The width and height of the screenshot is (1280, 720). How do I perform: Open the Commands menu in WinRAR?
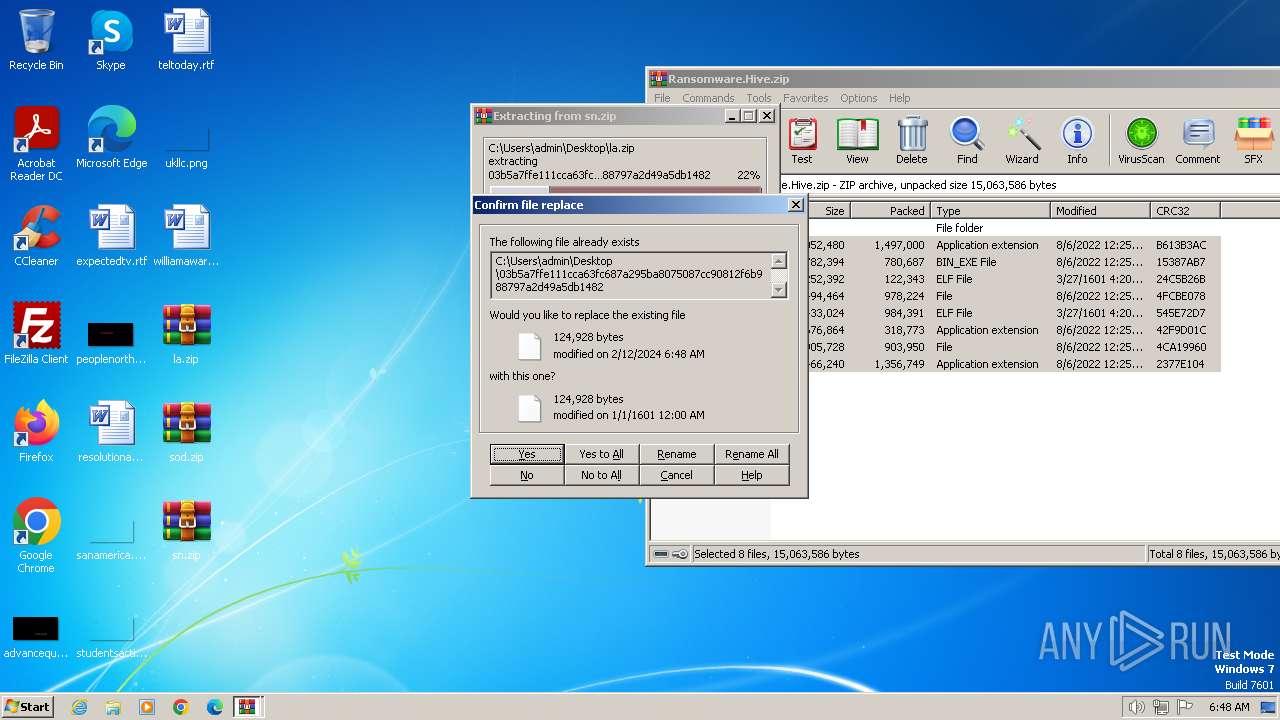coord(708,98)
